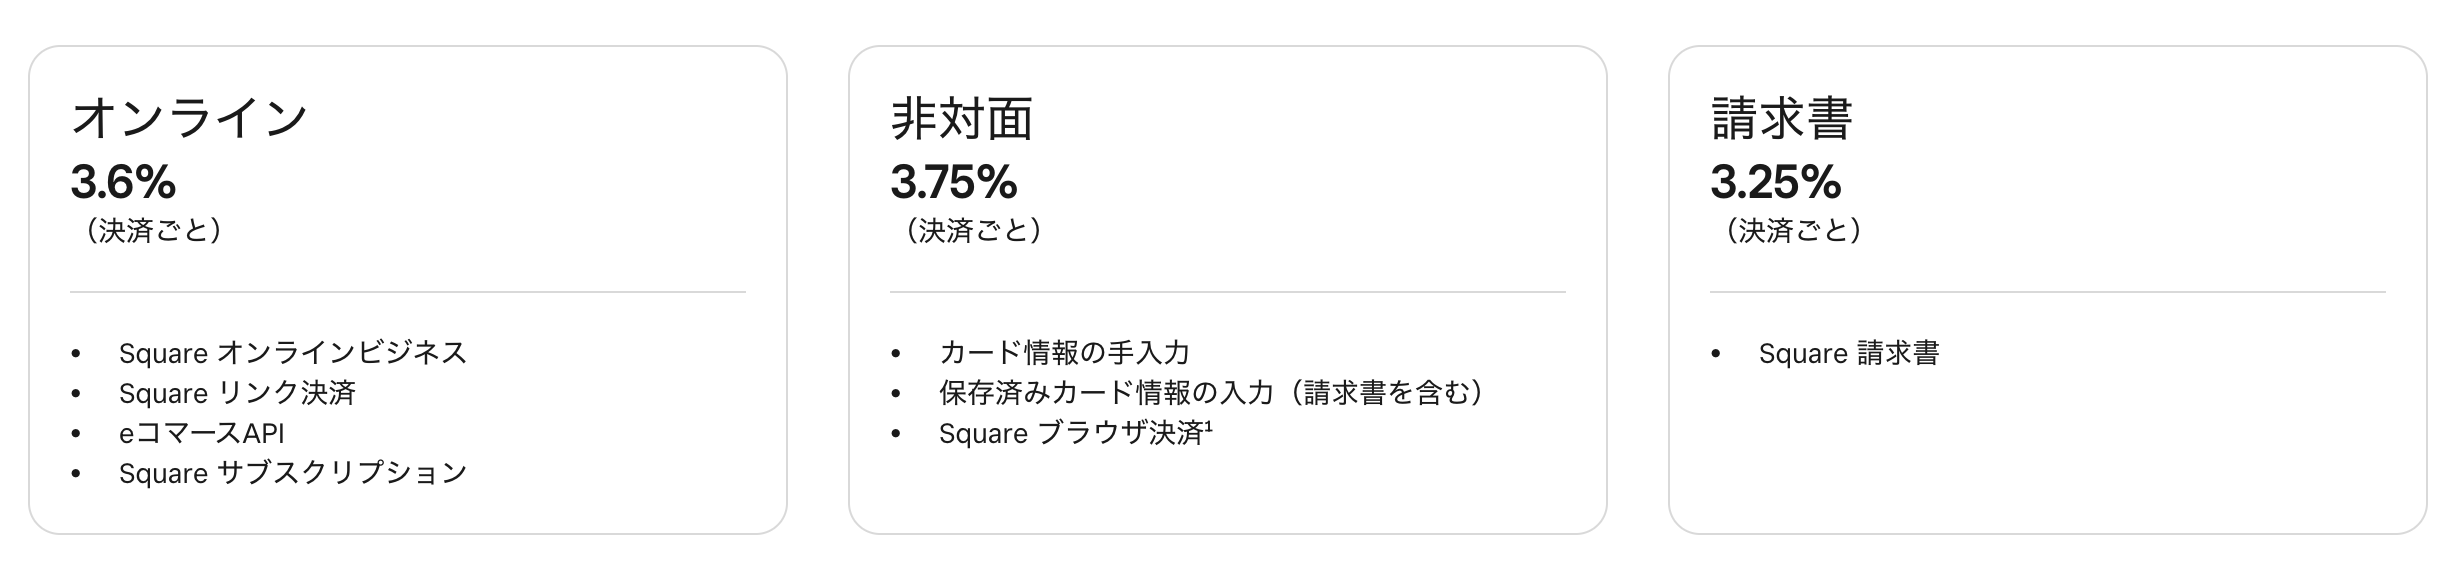
Task: Click the footnote 1 superscript marker
Action: [x=1208, y=427]
